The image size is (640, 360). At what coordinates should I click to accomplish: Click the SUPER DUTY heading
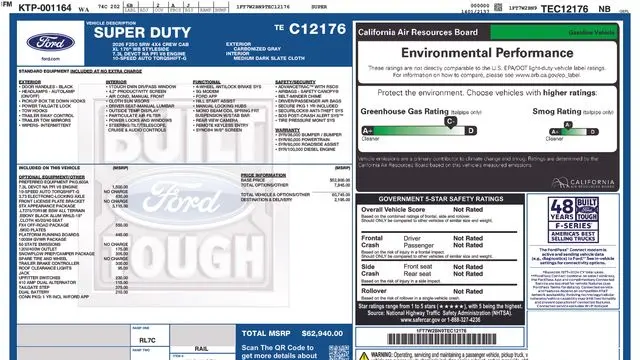[x=142, y=33]
